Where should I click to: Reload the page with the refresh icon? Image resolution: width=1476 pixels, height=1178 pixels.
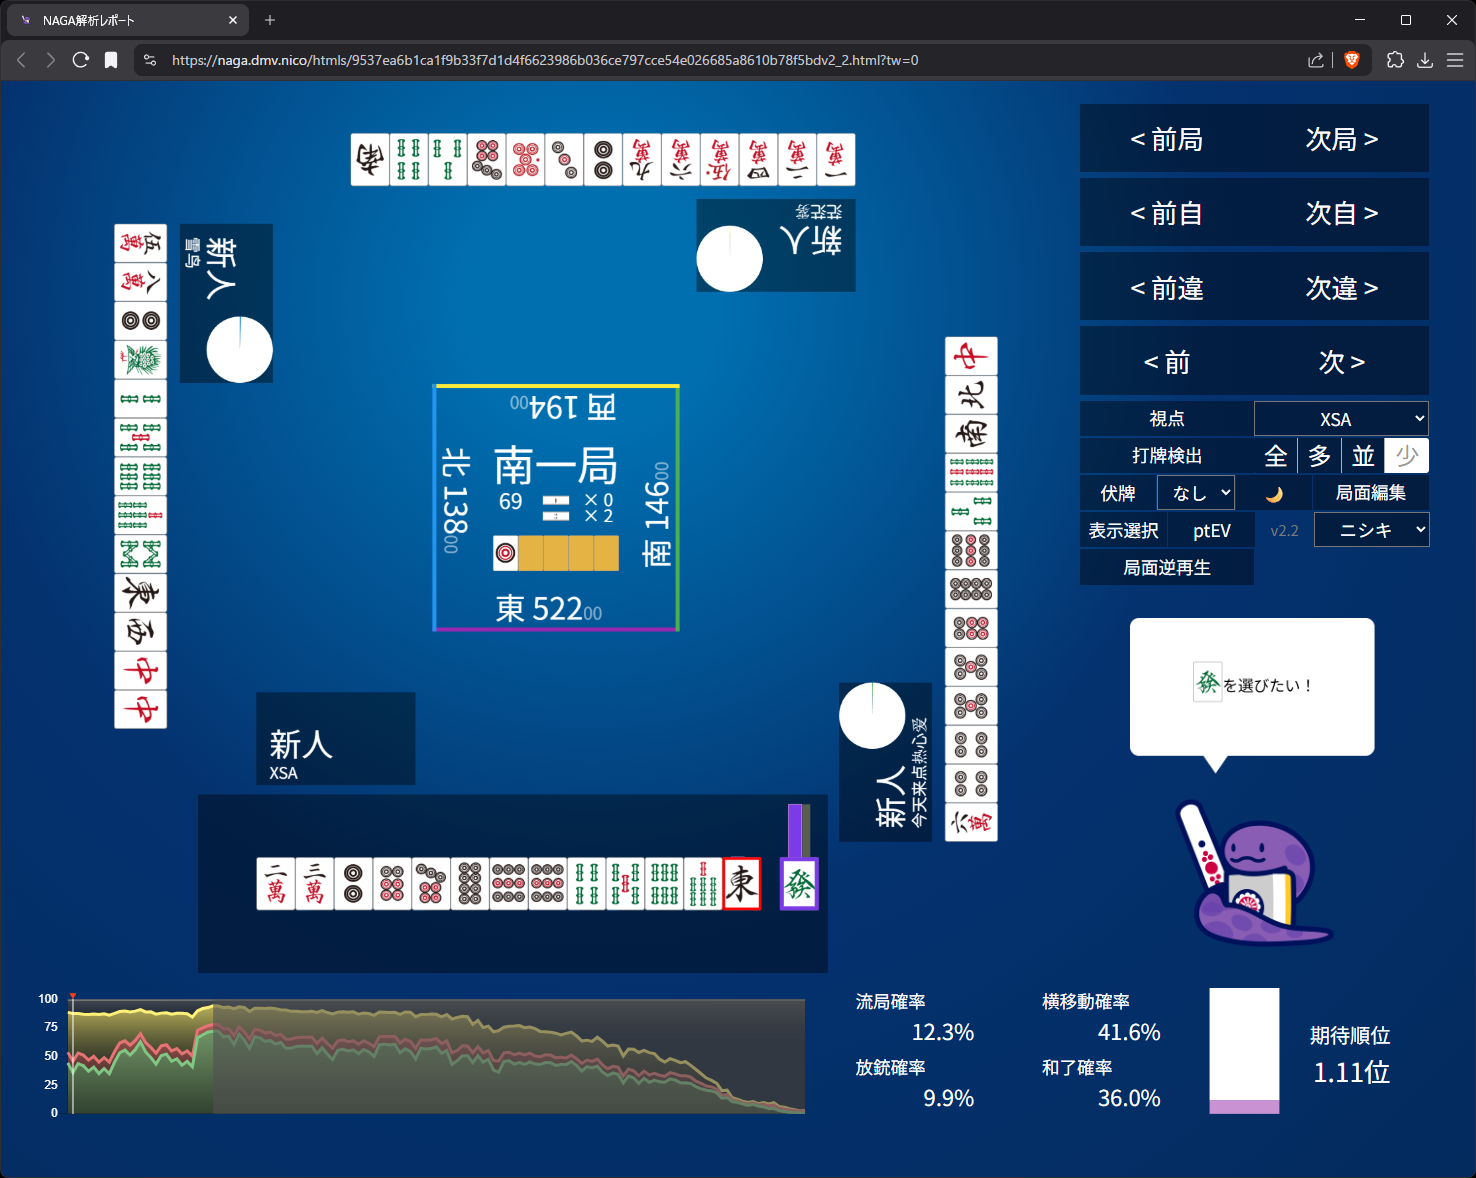coord(81,60)
